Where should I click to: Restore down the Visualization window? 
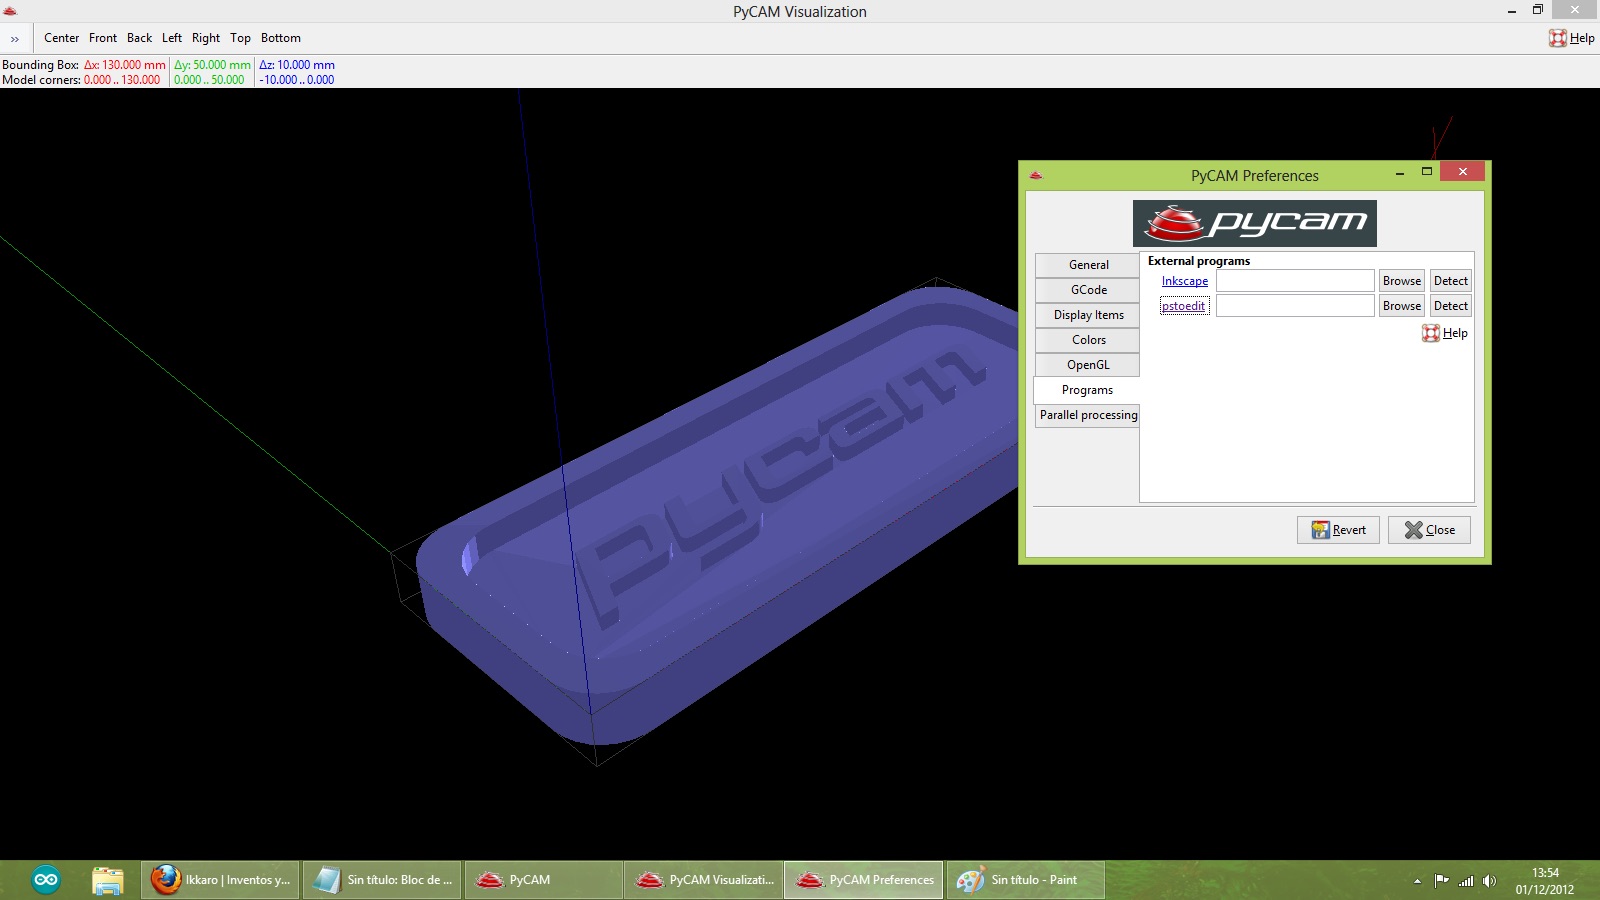pyautogui.click(x=1538, y=10)
